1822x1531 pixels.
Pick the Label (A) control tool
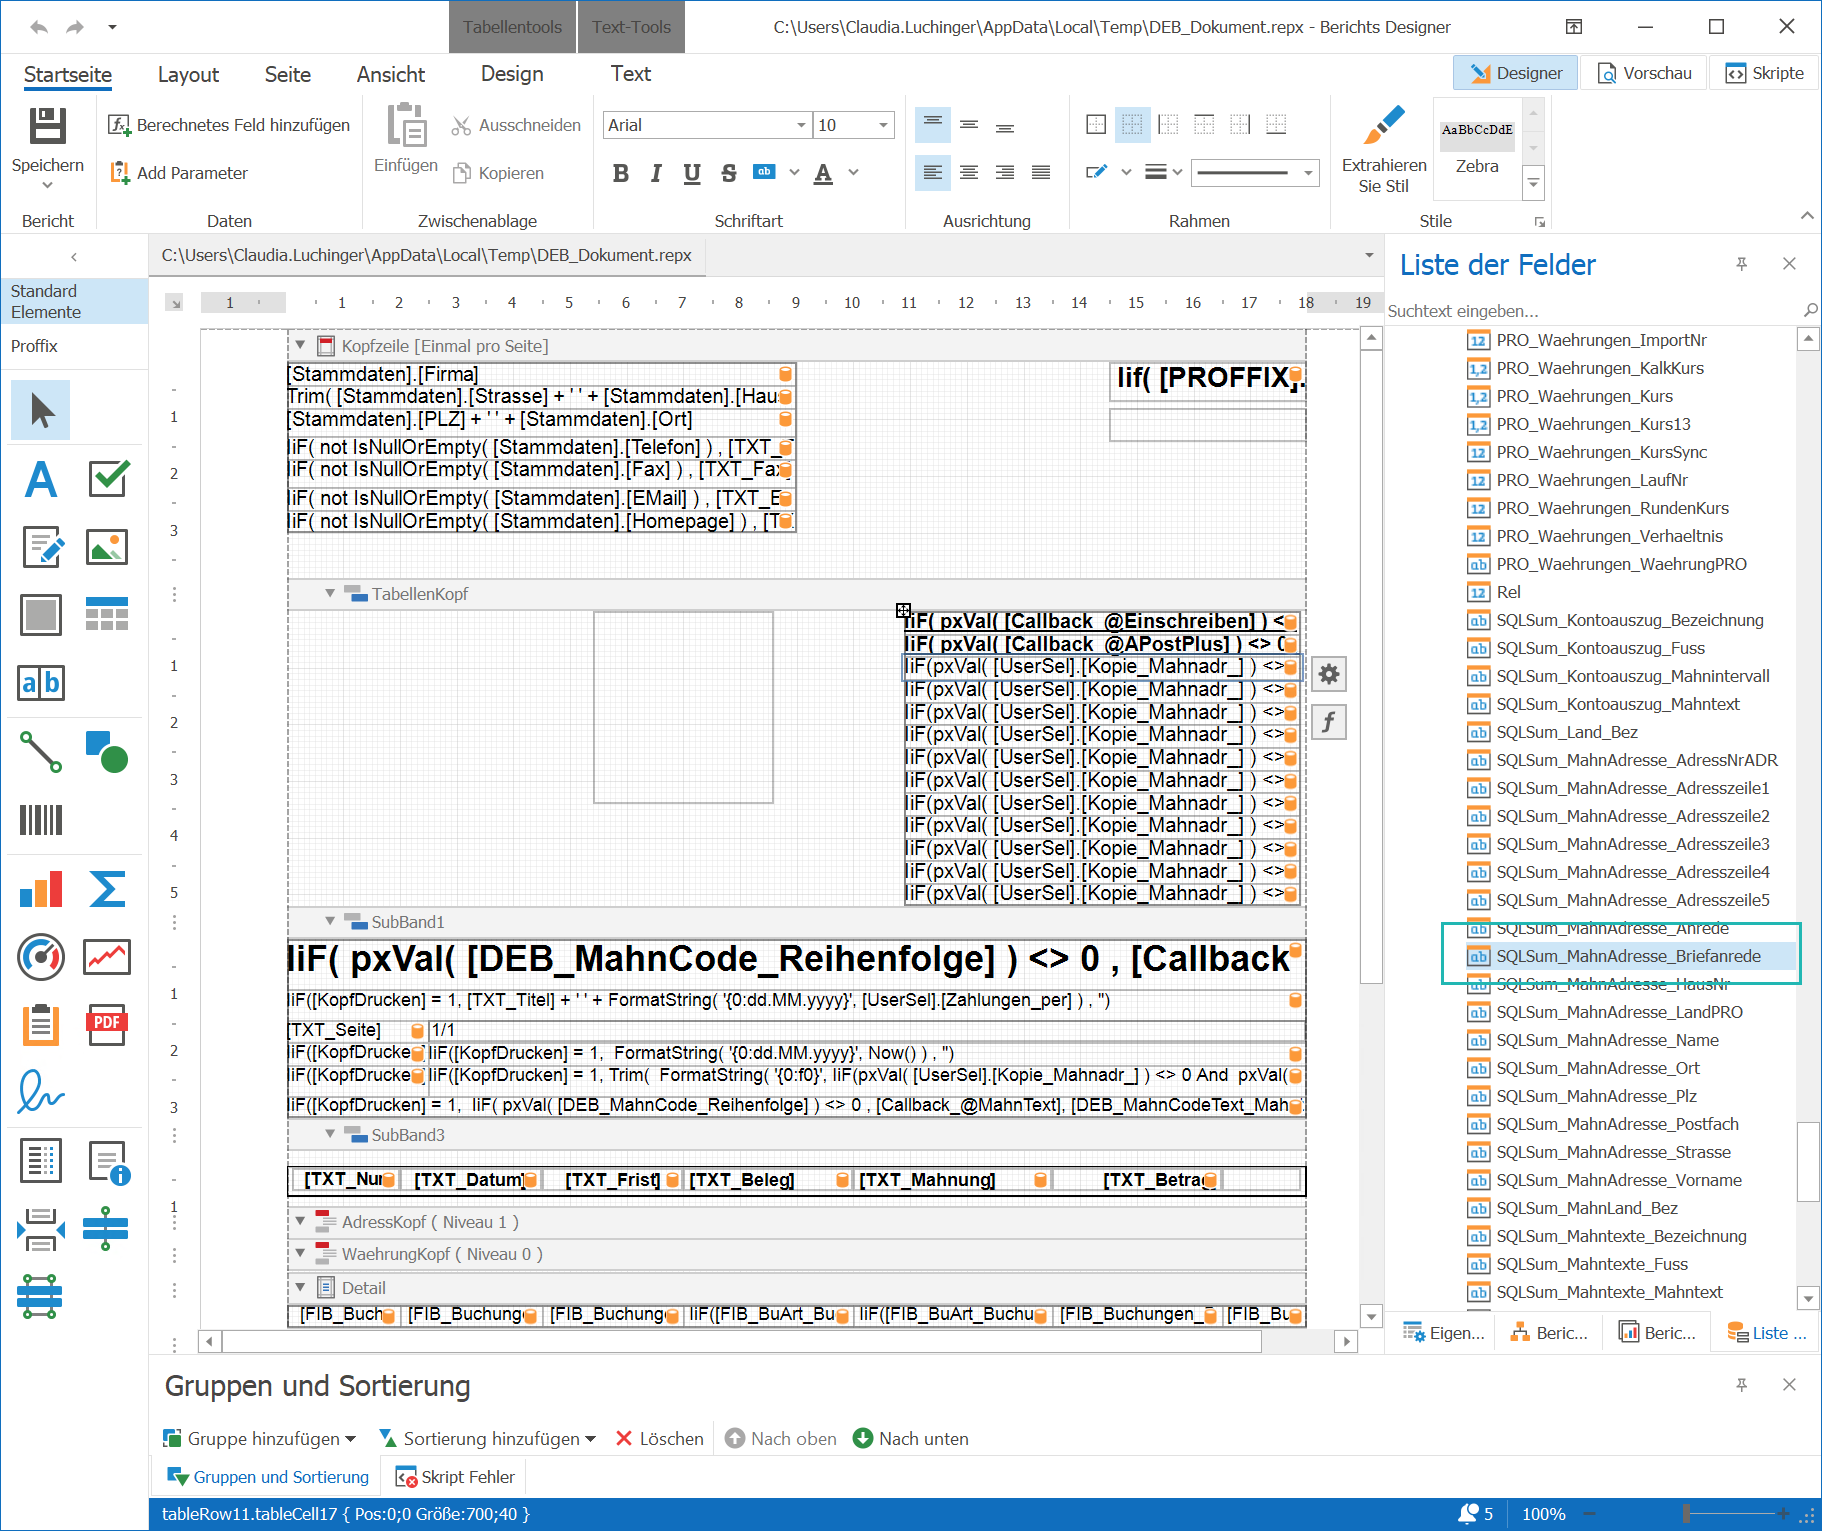(x=41, y=479)
